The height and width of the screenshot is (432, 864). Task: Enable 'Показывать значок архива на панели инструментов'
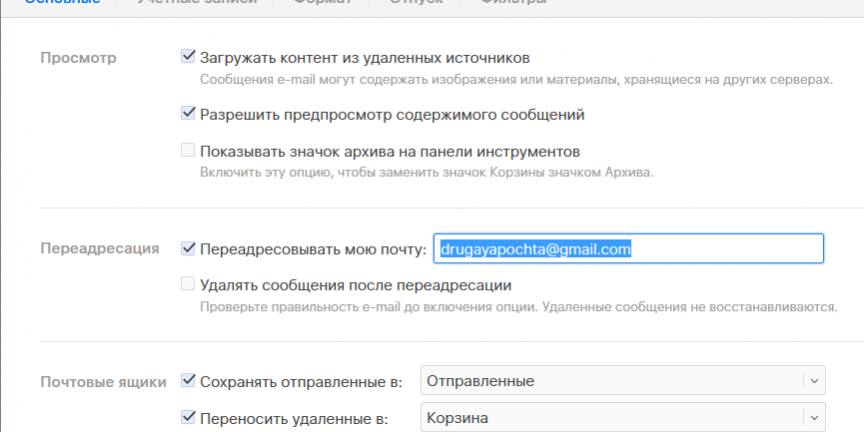point(187,151)
